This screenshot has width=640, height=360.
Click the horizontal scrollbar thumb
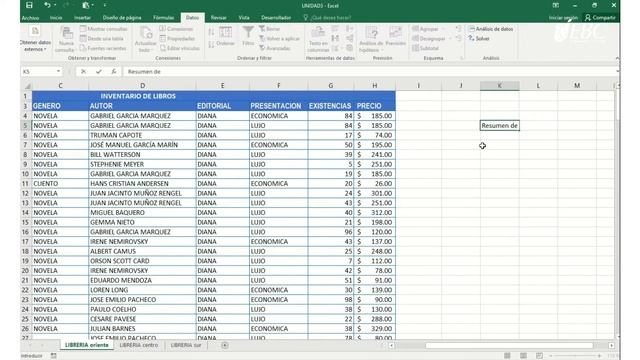point(509,345)
